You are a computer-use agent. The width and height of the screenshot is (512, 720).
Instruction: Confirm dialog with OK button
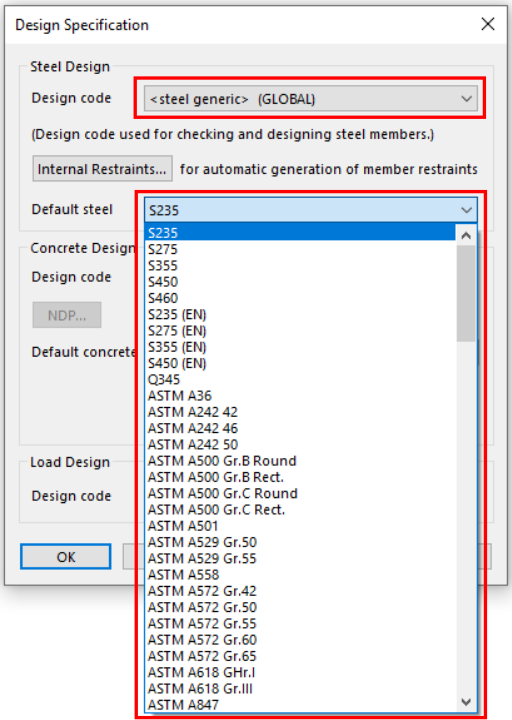tap(66, 557)
